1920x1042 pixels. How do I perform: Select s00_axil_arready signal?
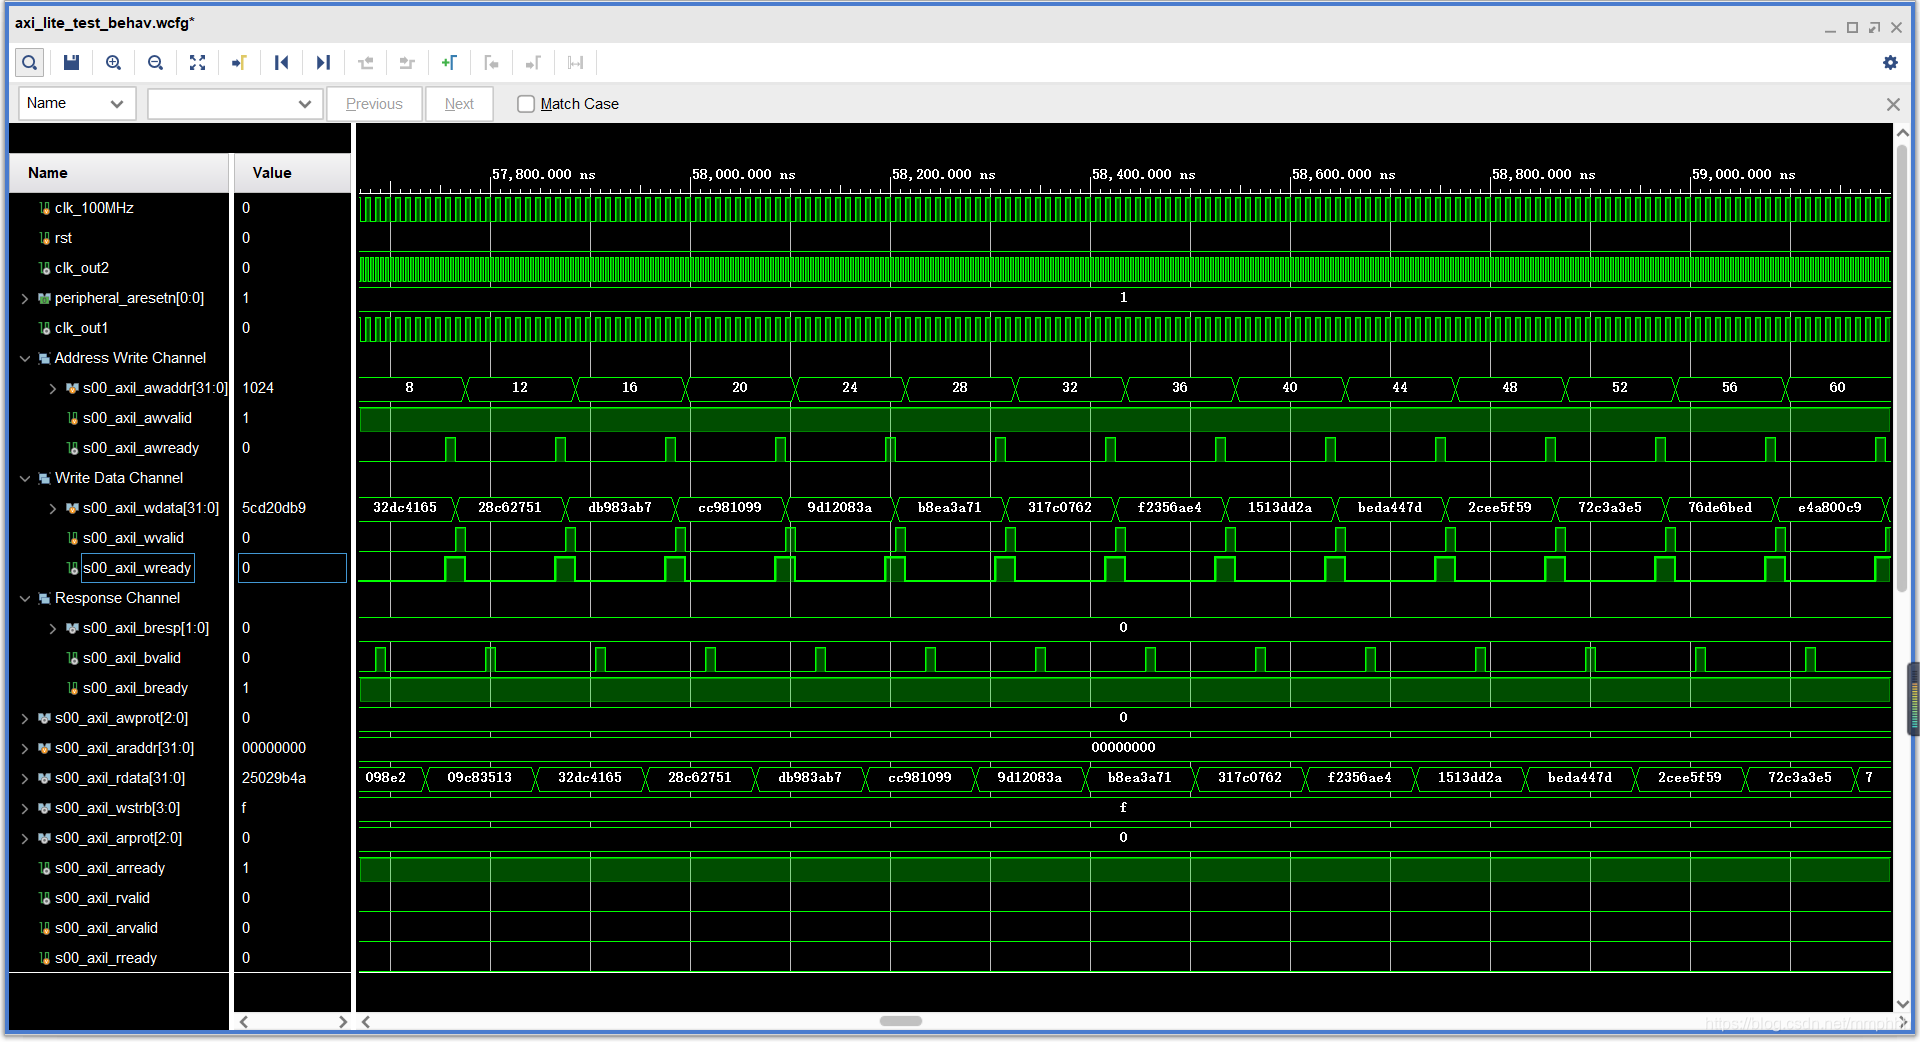[110, 868]
